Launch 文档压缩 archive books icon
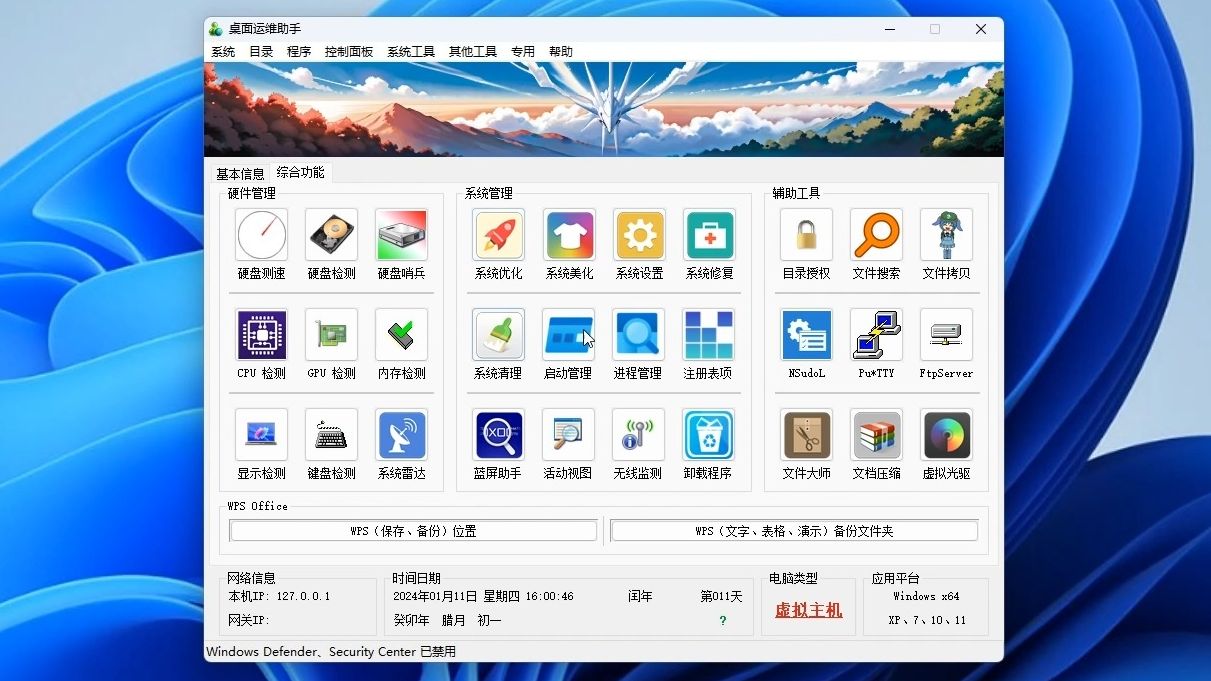Viewport: 1211px width, 681px height. click(x=877, y=435)
